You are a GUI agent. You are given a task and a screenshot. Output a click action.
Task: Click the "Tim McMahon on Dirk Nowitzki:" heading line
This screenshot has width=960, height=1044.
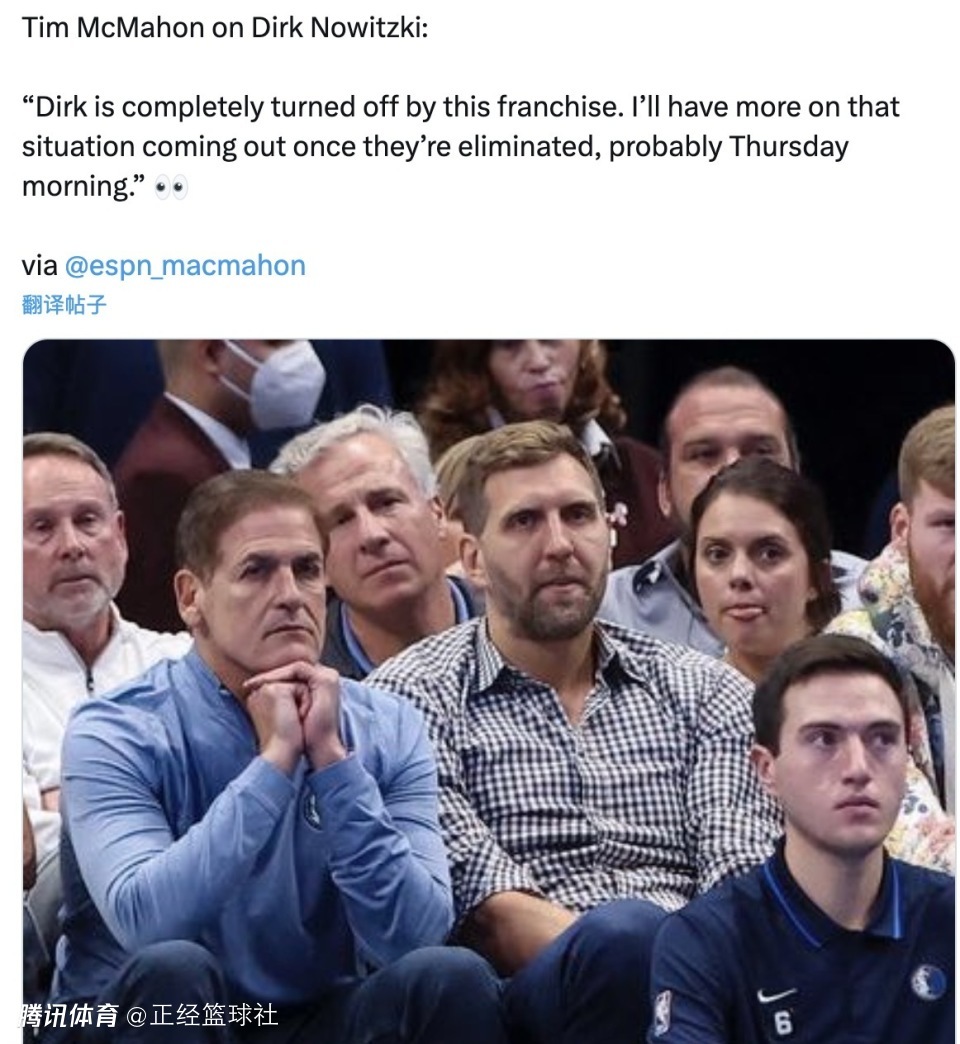tap(225, 28)
